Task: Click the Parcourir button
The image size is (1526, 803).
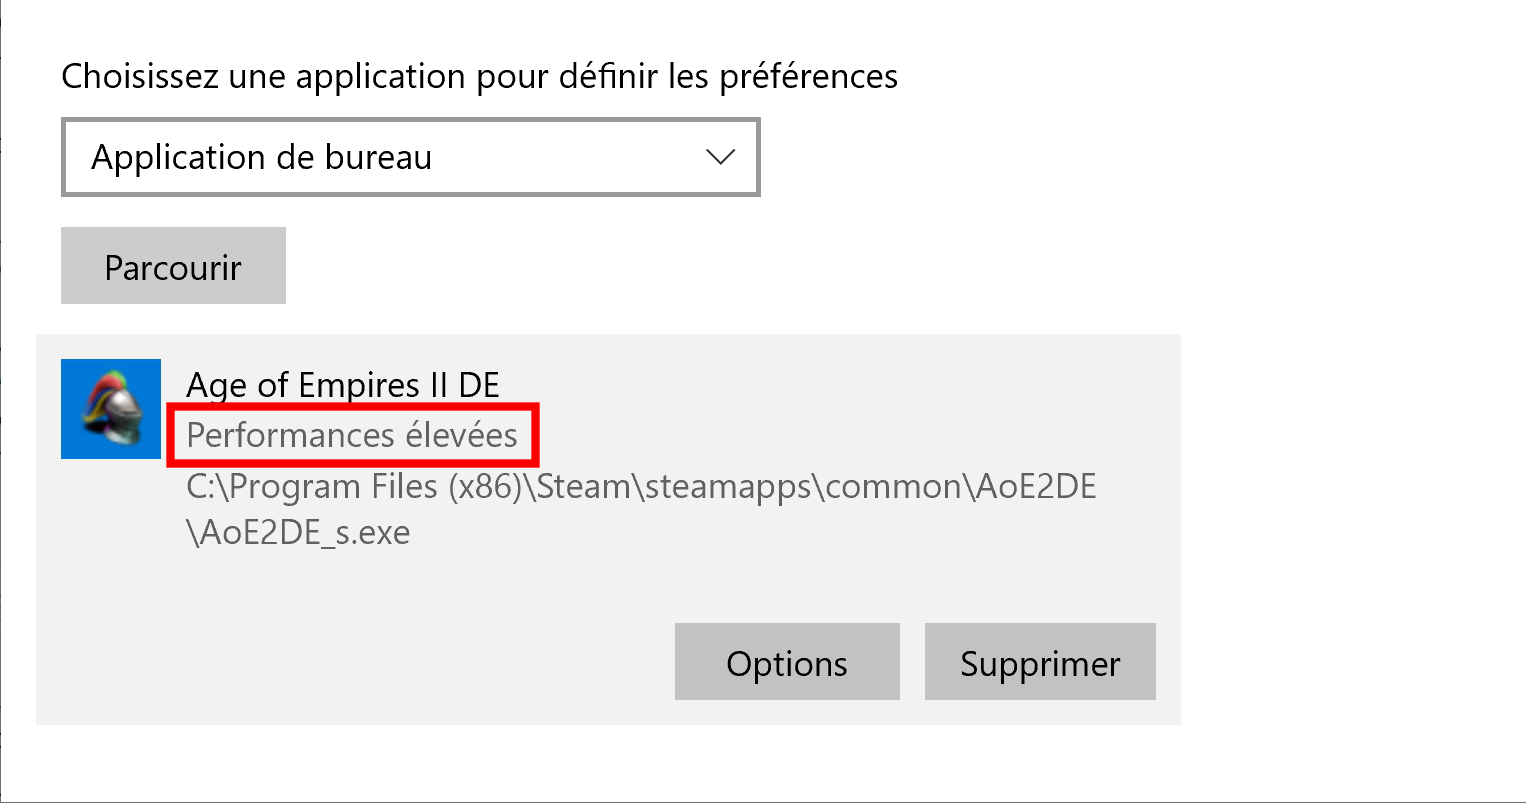Action: (173, 266)
